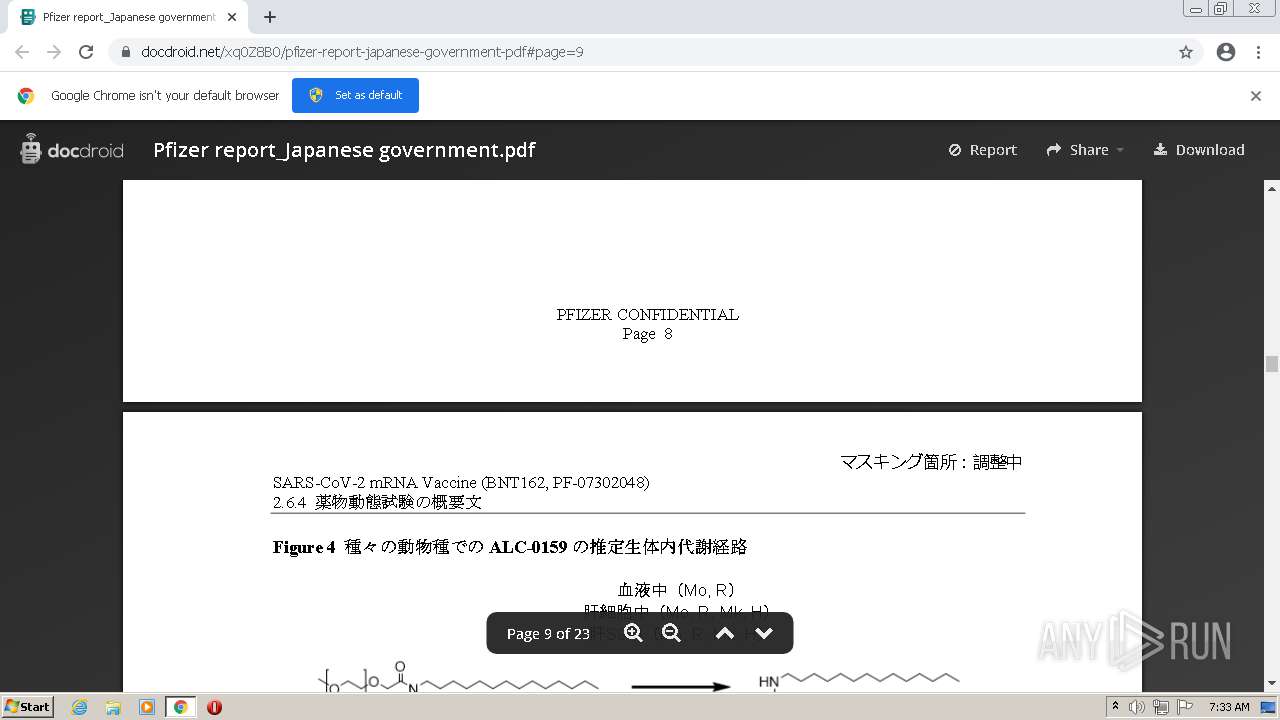Click the scrollbar up arrow
The height and width of the screenshot is (720, 1280).
point(1272,188)
